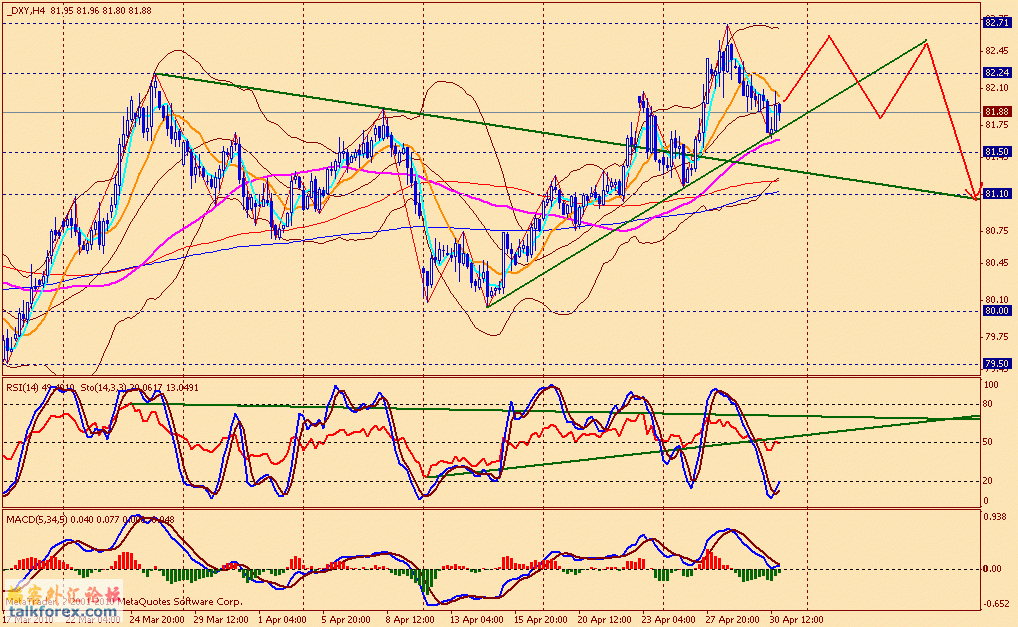Select the 20 level on oscillator scale
The image size is (1018, 627).
click(x=988, y=481)
